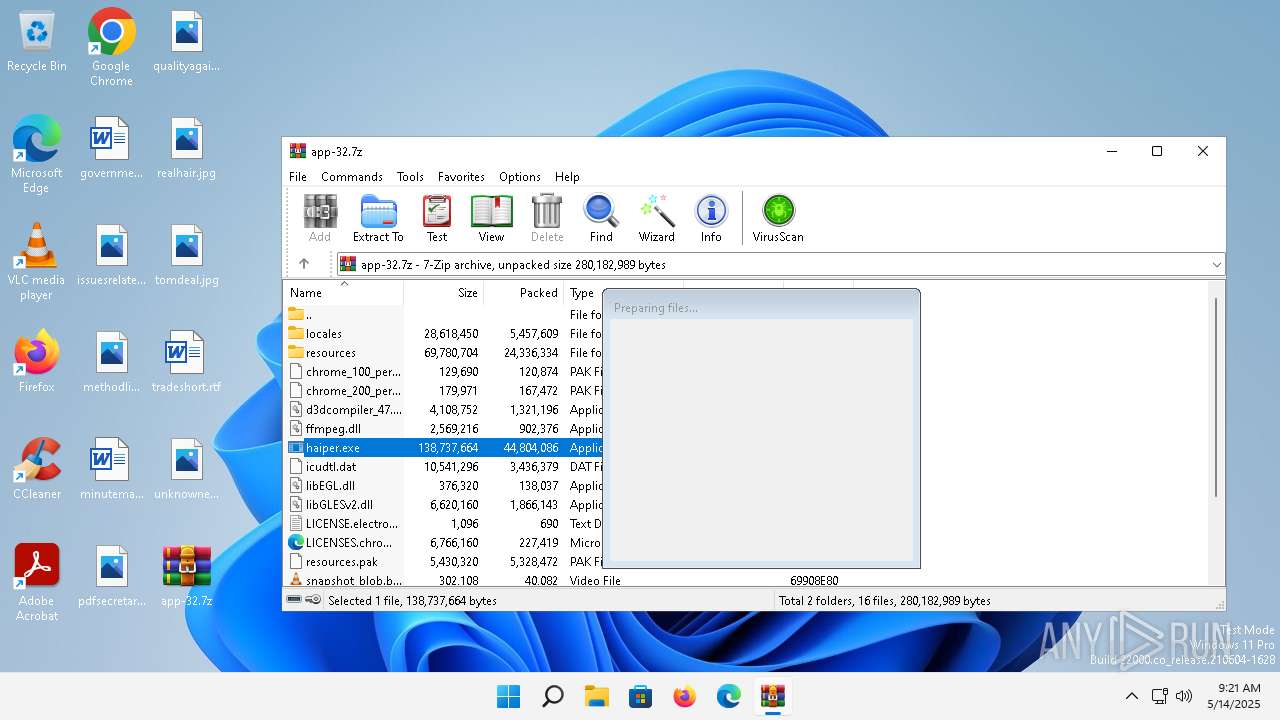This screenshot has width=1280, height=720.
Task: Select LICENSES.chromium file row
Action: tap(444, 543)
